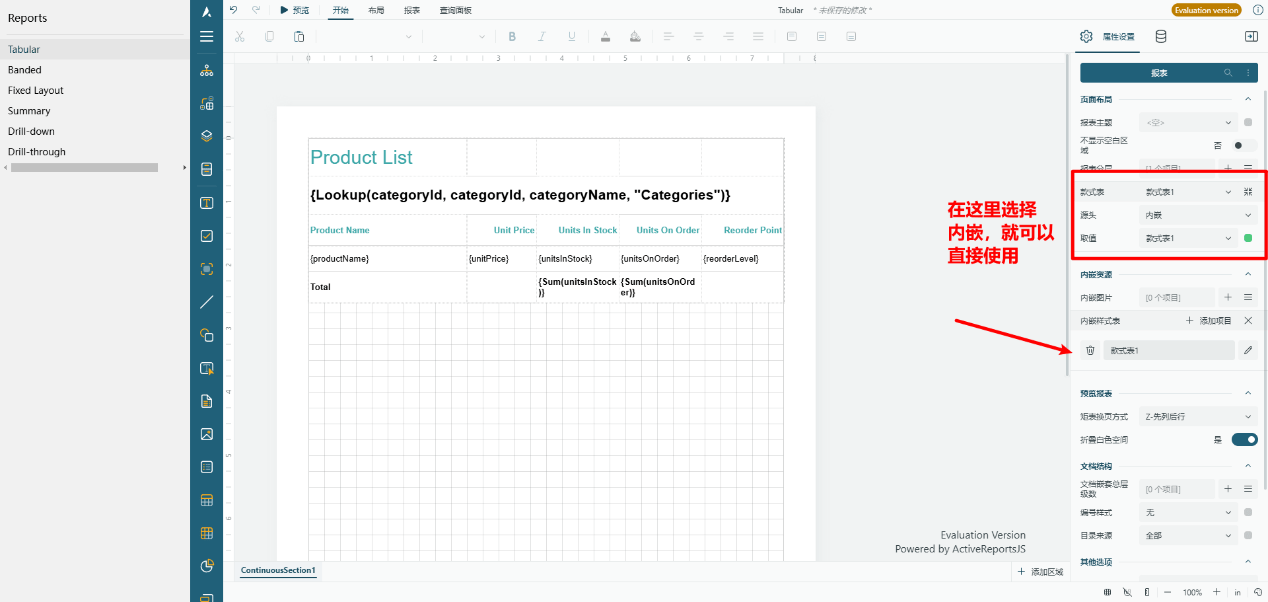Collapse the 页面布局 section
Viewport: 1268px width, 602px height.
click(1247, 99)
